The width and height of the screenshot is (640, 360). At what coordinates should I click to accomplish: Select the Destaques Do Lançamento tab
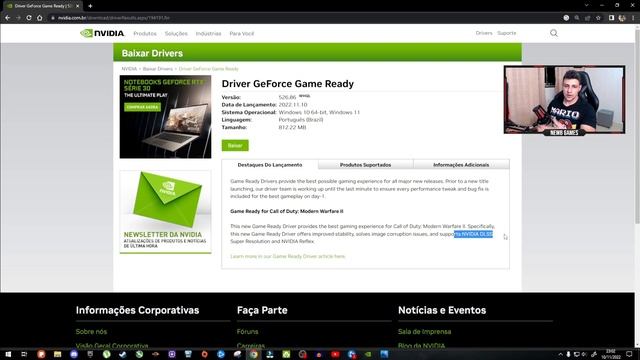pyautogui.click(x=270, y=165)
